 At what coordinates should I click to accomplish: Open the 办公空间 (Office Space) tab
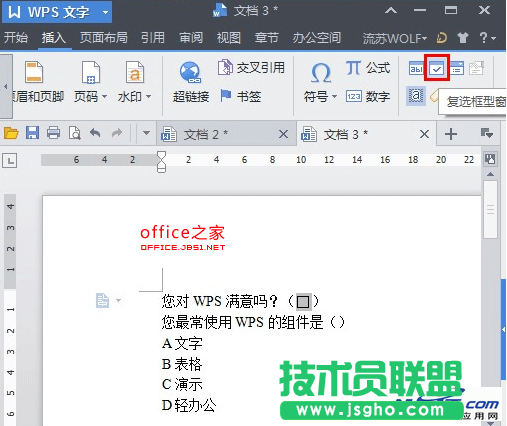click(317, 37)
